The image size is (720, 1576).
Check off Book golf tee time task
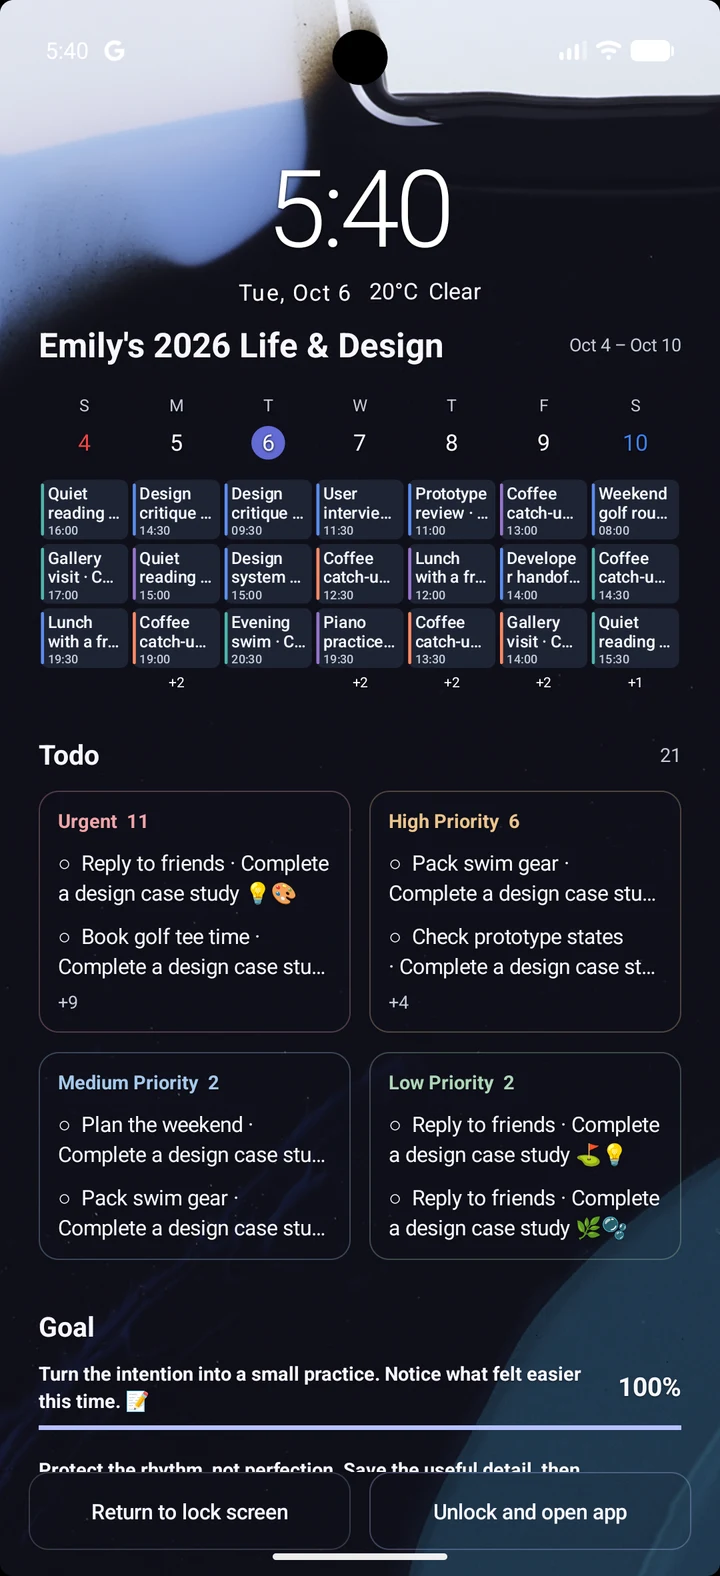(x=64, y=938)
